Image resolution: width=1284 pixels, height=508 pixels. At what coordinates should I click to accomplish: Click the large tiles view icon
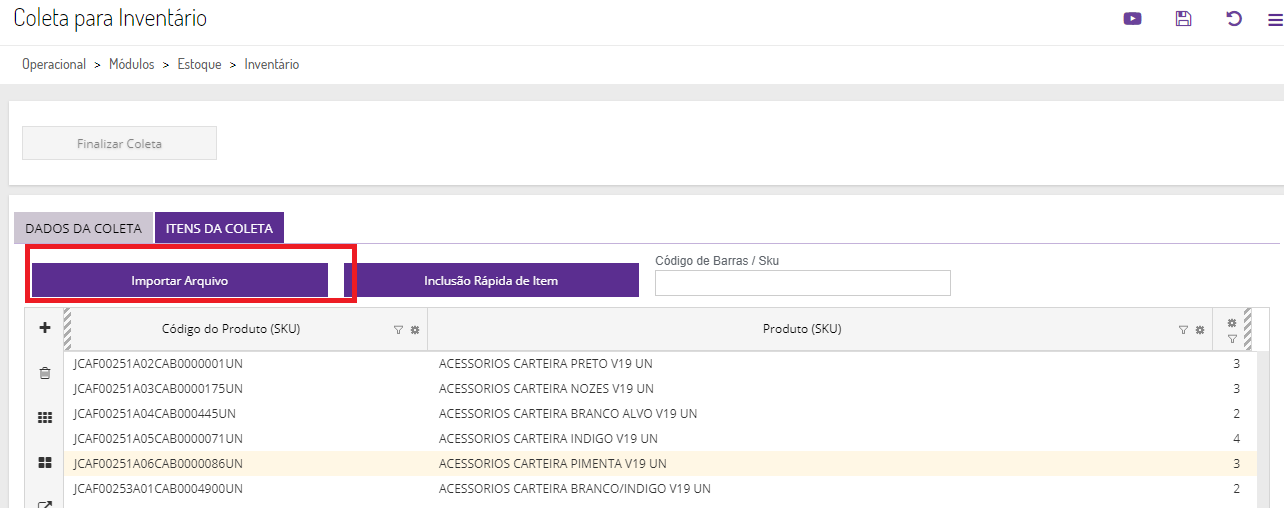click(x=44, y=462)
